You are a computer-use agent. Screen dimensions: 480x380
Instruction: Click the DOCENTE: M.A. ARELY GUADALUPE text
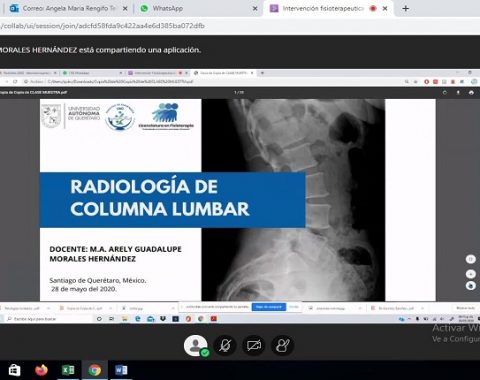115,249
